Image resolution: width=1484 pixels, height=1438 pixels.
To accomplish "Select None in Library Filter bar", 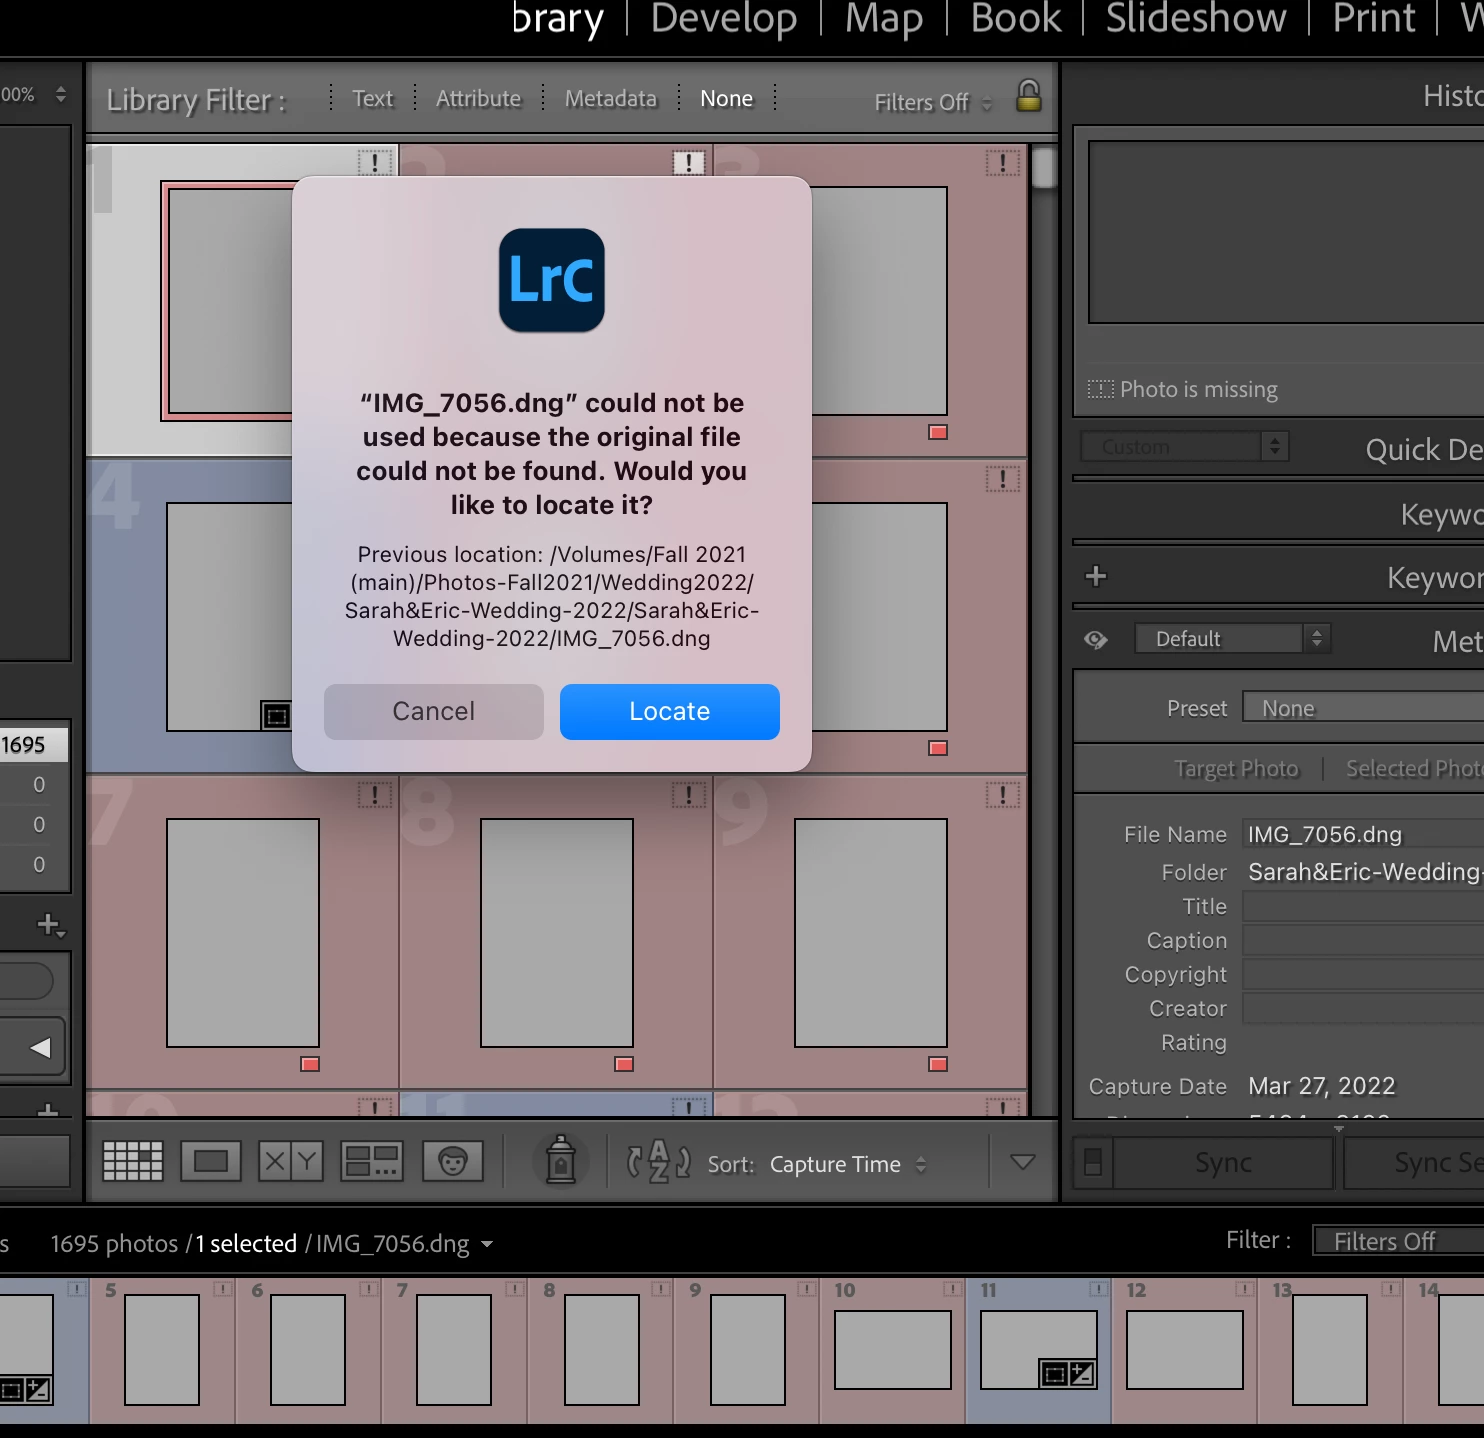I will (x=726, y=98).
